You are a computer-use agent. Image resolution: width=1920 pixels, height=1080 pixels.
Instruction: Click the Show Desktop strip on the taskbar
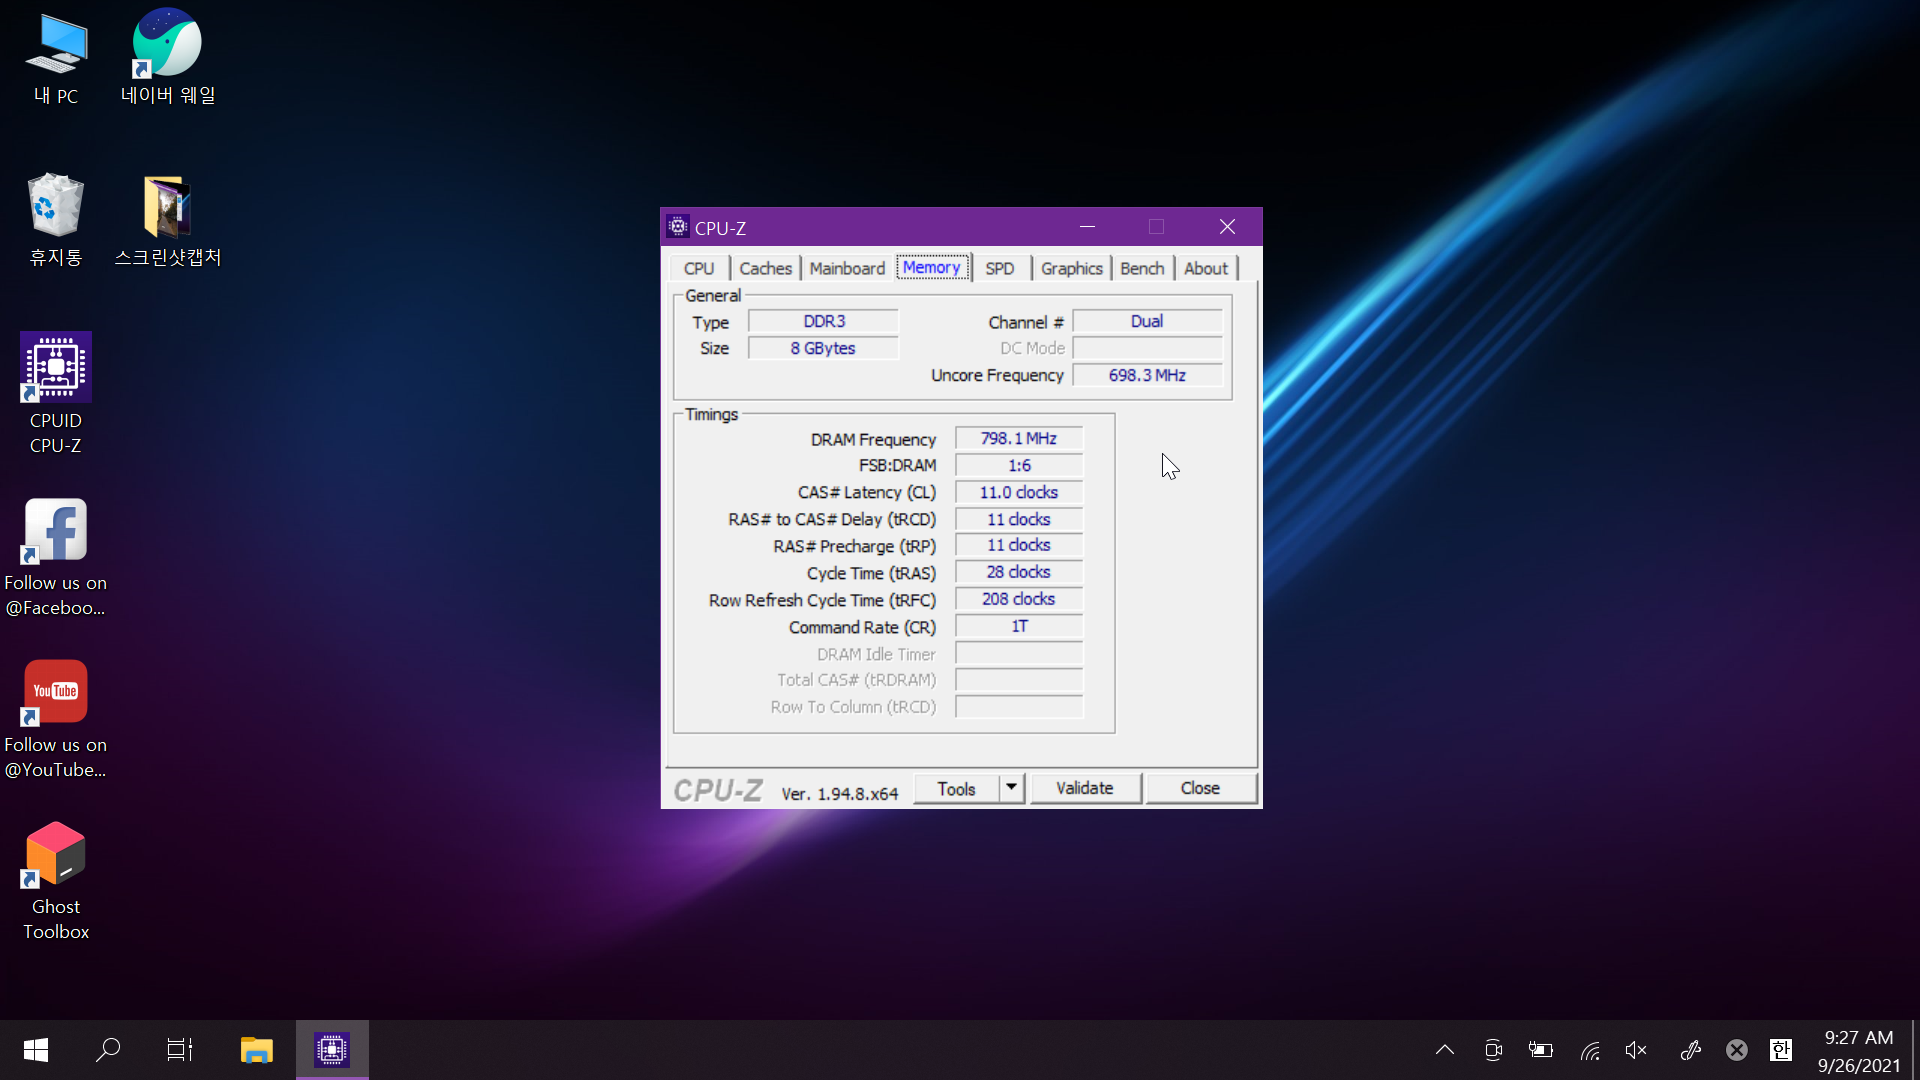1916,1050
